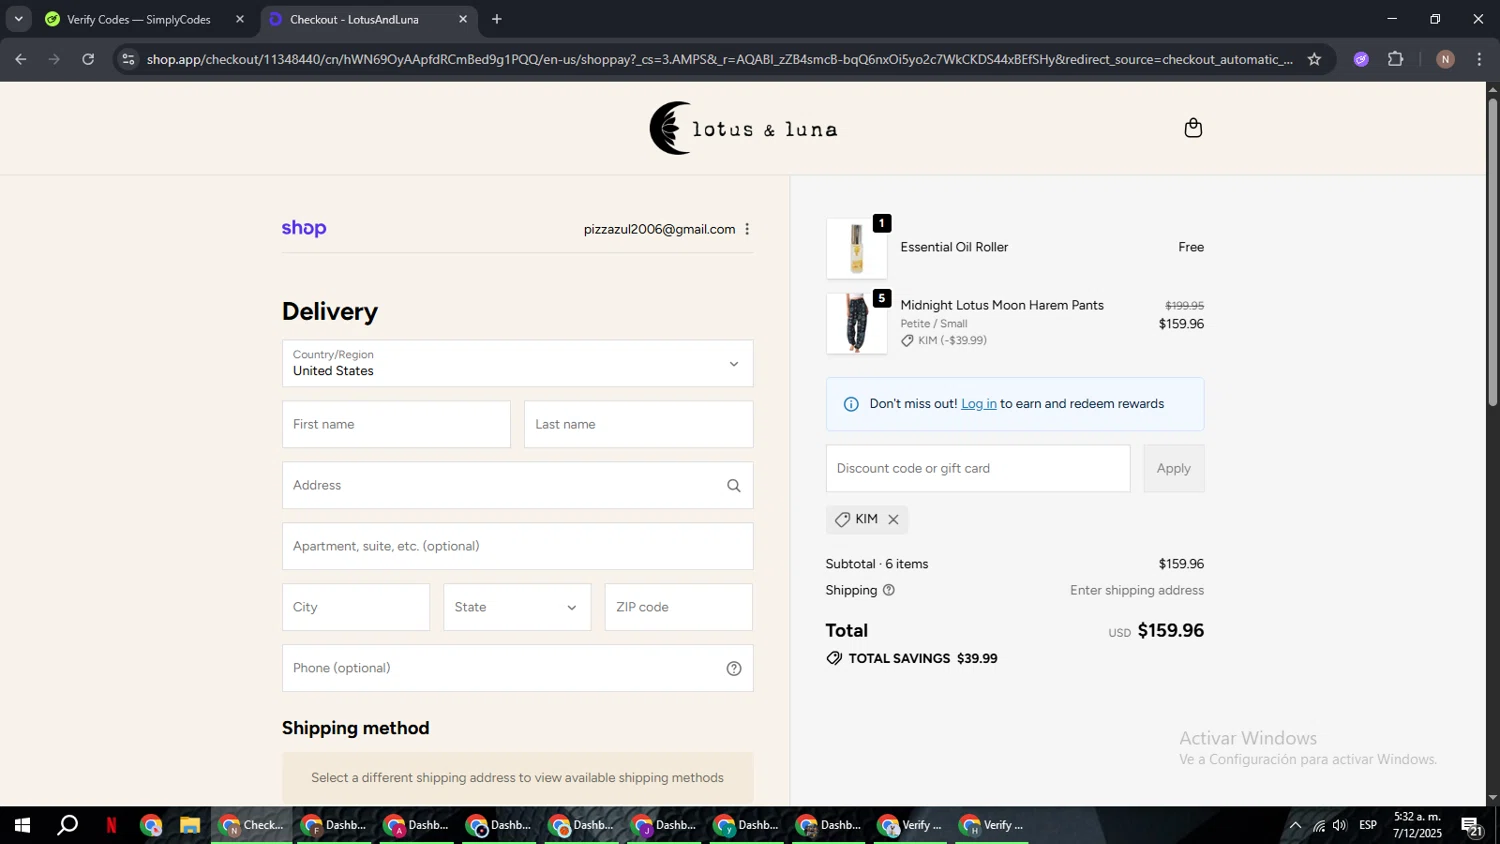Open File Explorer from taskbar
The height and width of the screenshot is (844, 1500).
point(190,826)
